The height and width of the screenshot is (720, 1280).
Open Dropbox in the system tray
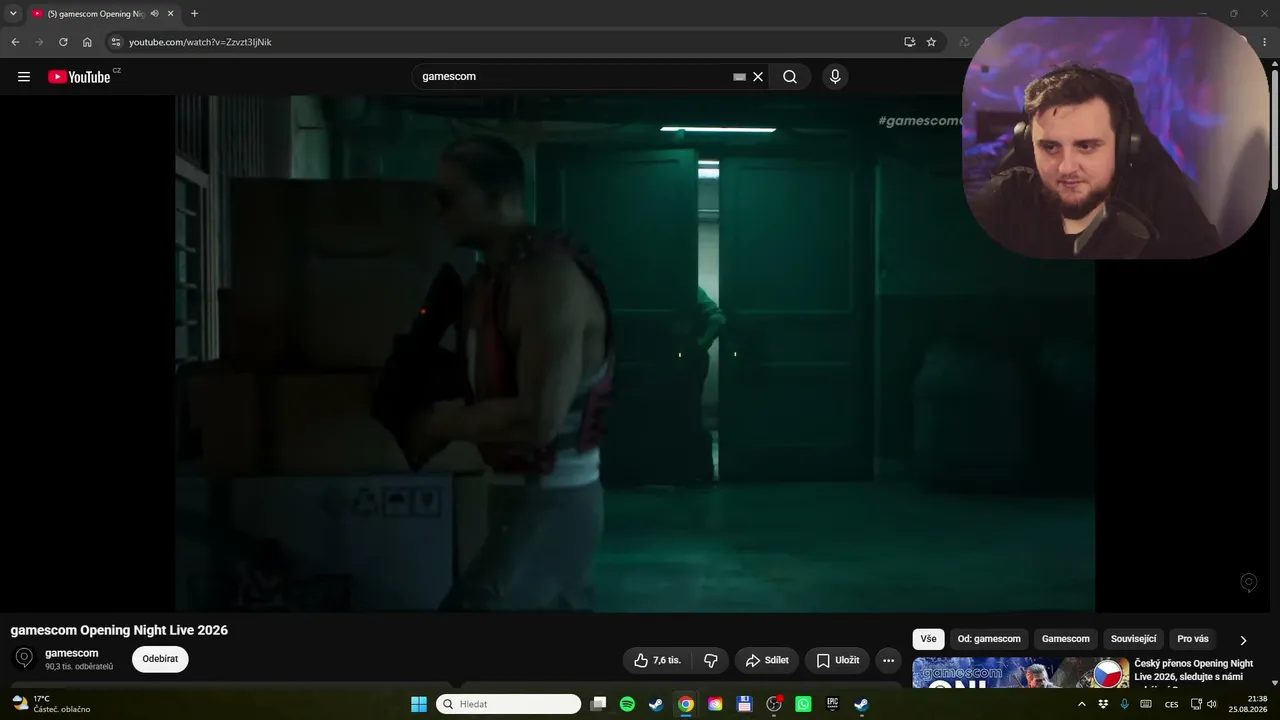pyautogui.click(x=1103, y=704)
